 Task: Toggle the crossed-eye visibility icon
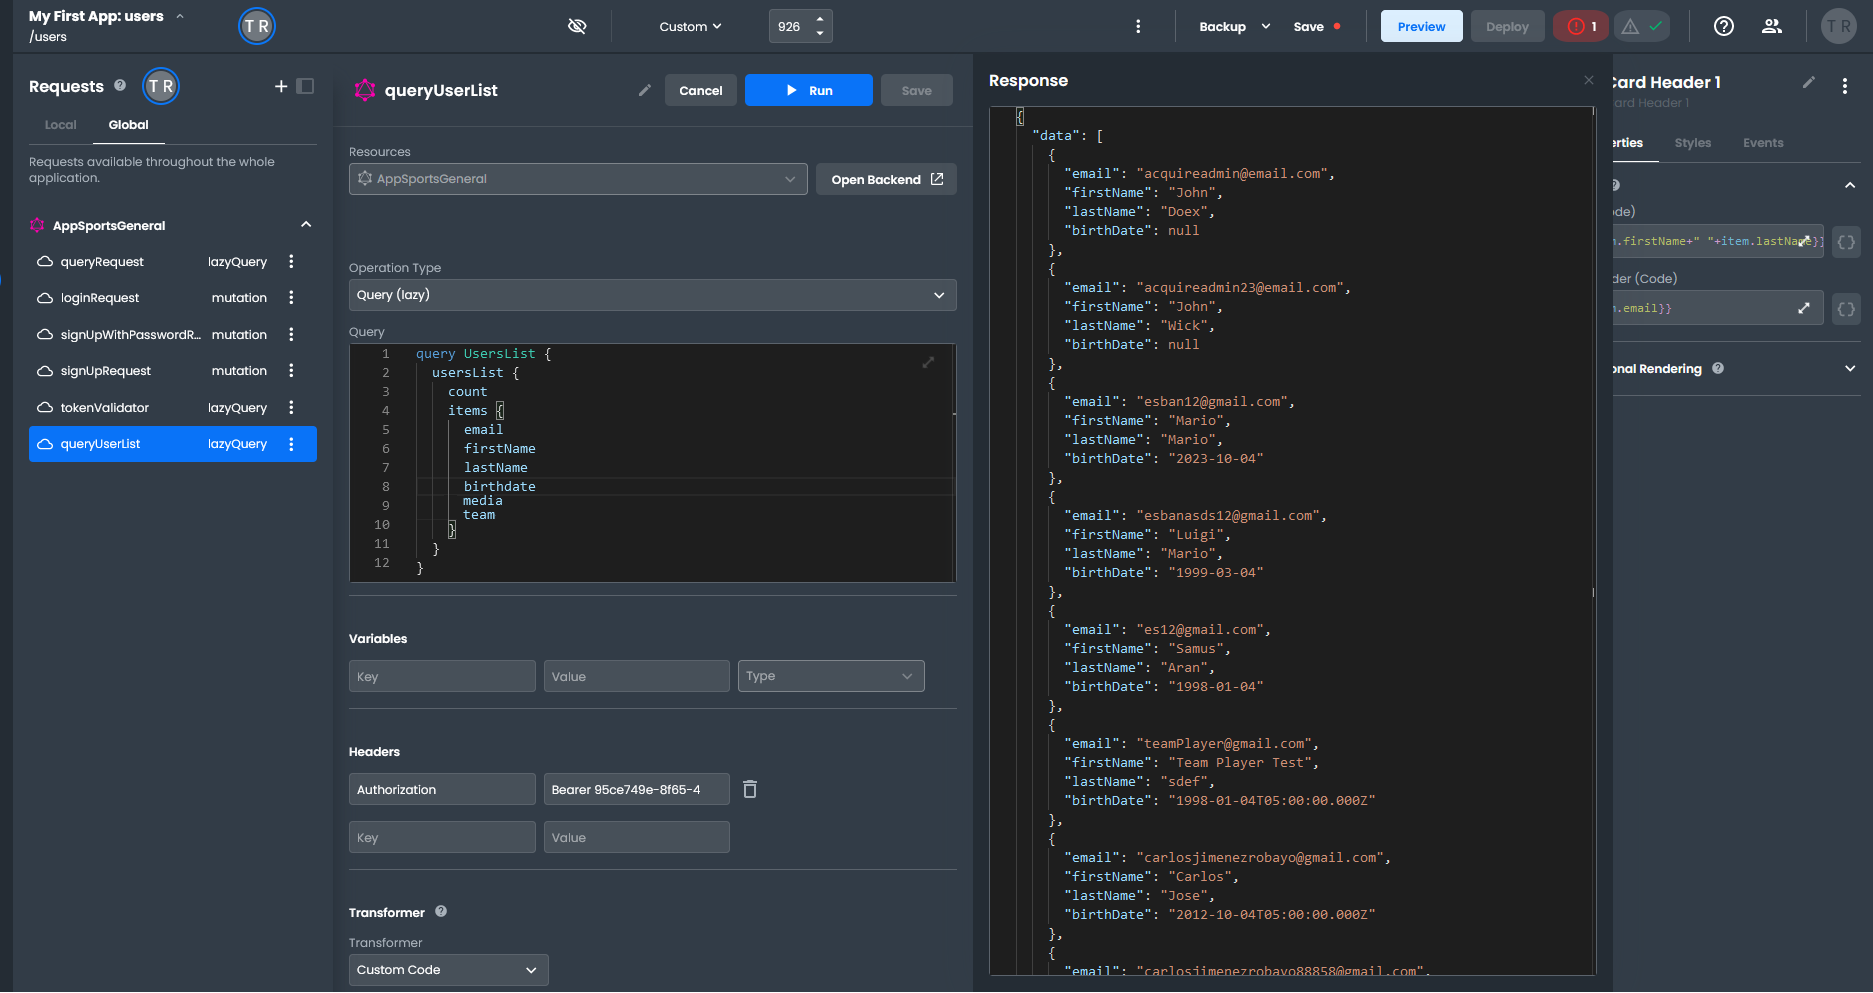coord(577,27)
